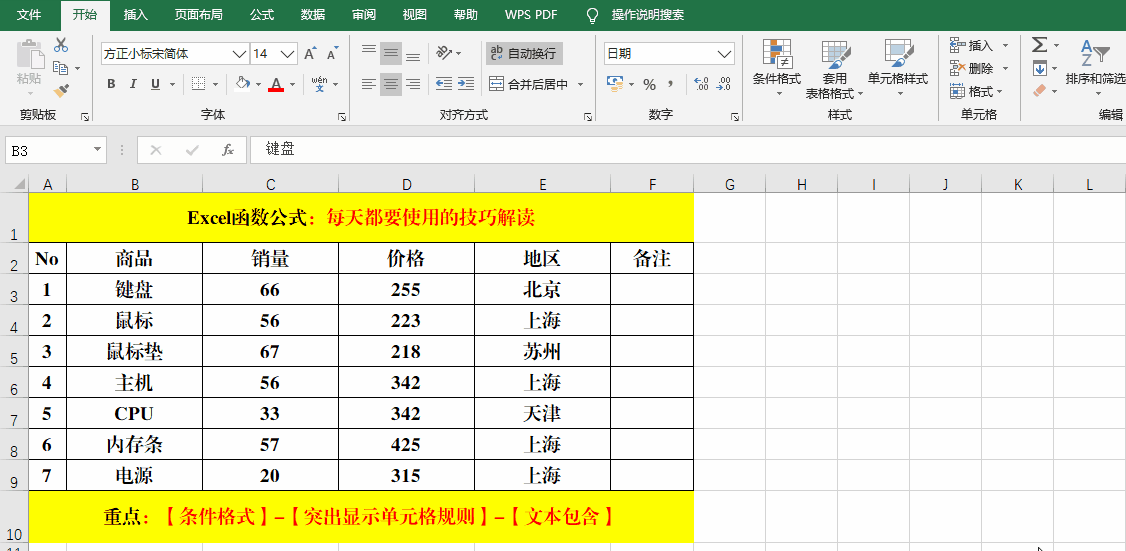Expand the Merge & Center (合并后居中) arrow
Screen dimensions: 1126x551
click(x=580, y=84)
